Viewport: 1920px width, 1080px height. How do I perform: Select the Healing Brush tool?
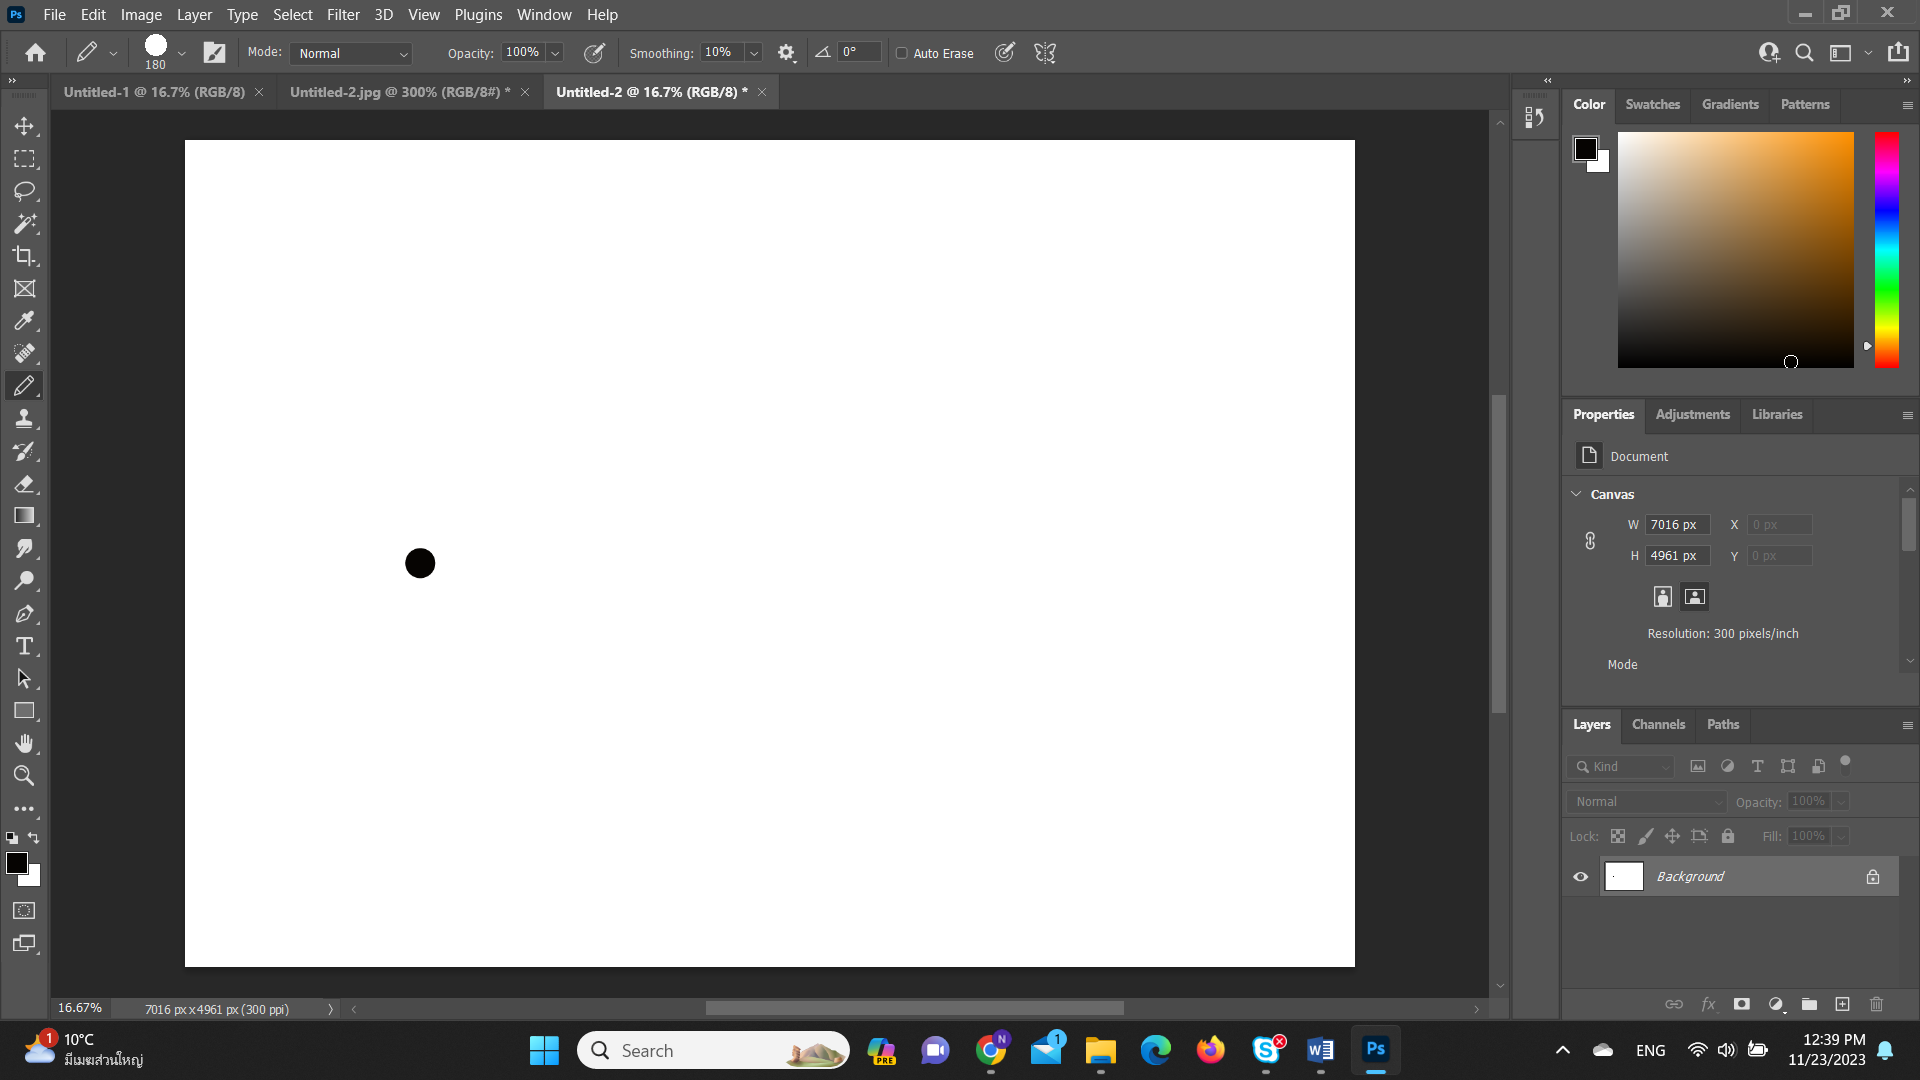pos(24,354)
